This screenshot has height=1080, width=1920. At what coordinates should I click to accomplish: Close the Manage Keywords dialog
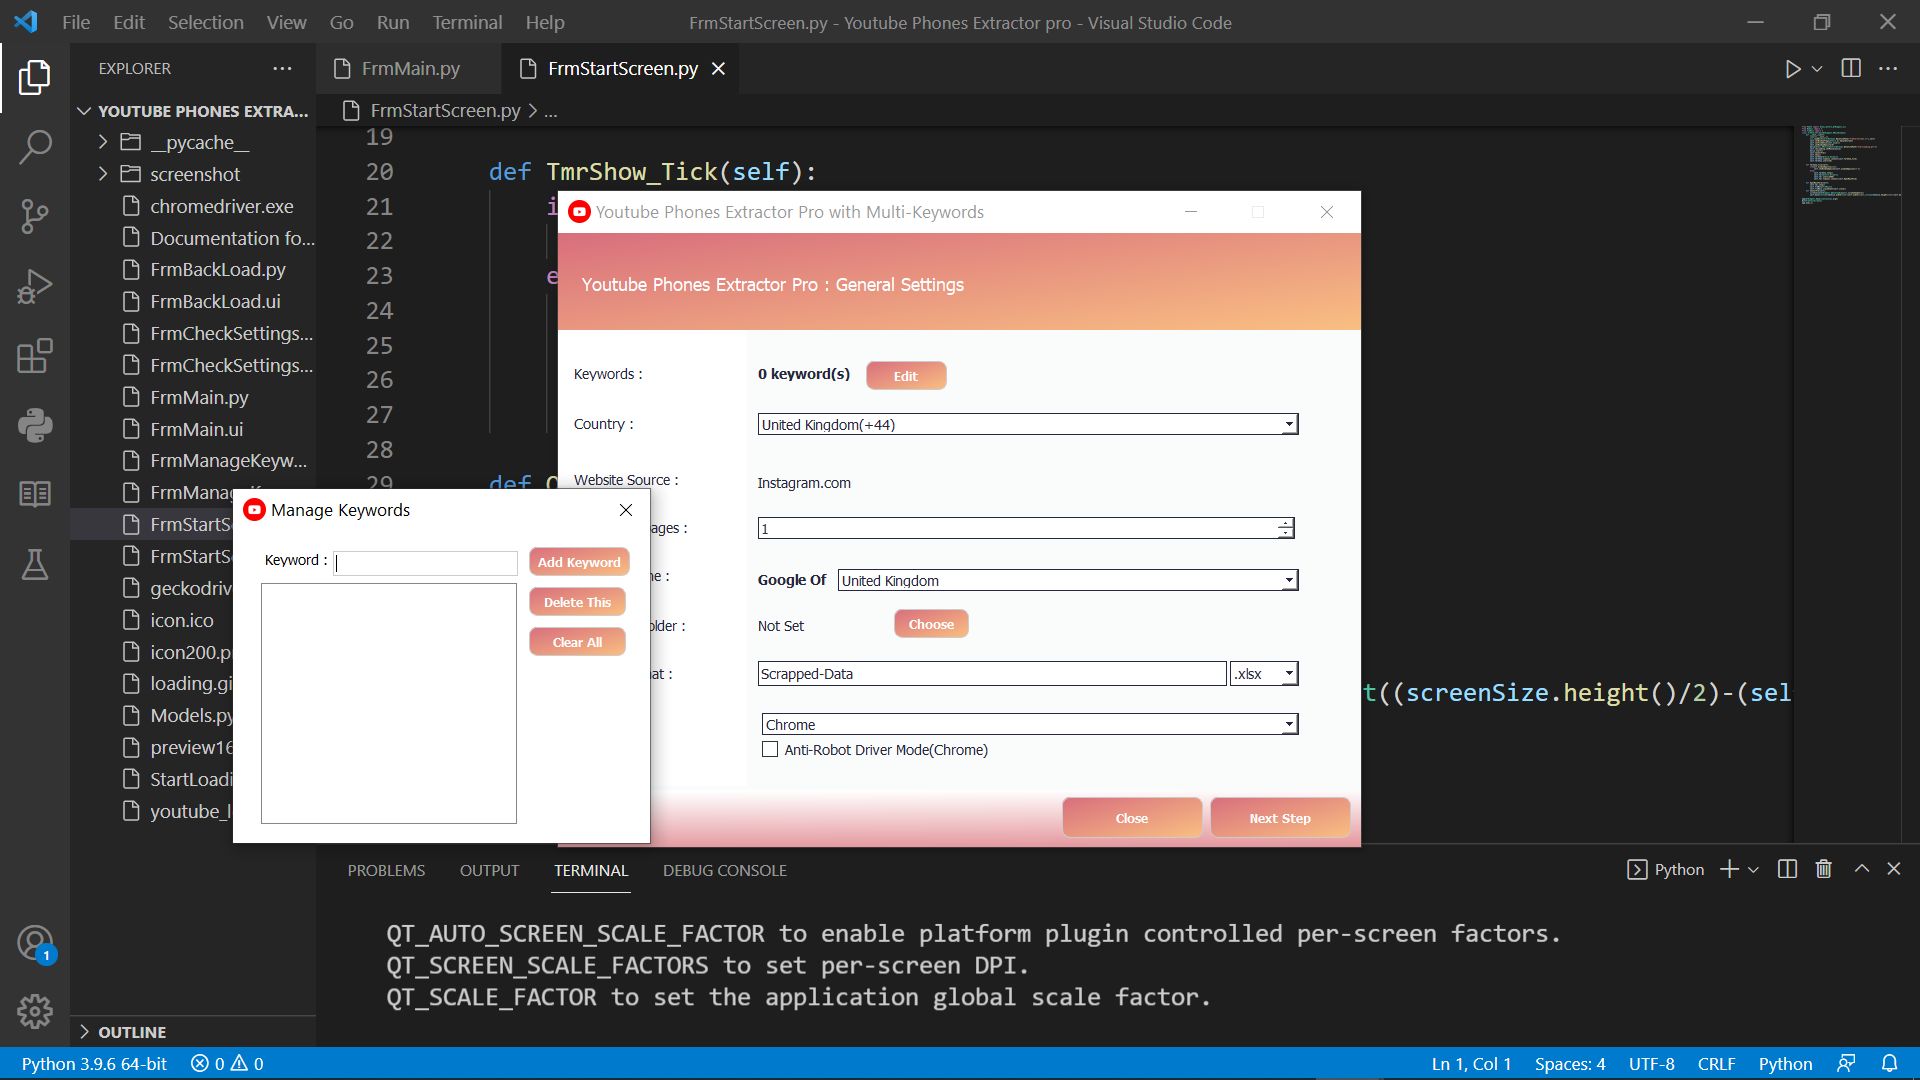[626, 510]
